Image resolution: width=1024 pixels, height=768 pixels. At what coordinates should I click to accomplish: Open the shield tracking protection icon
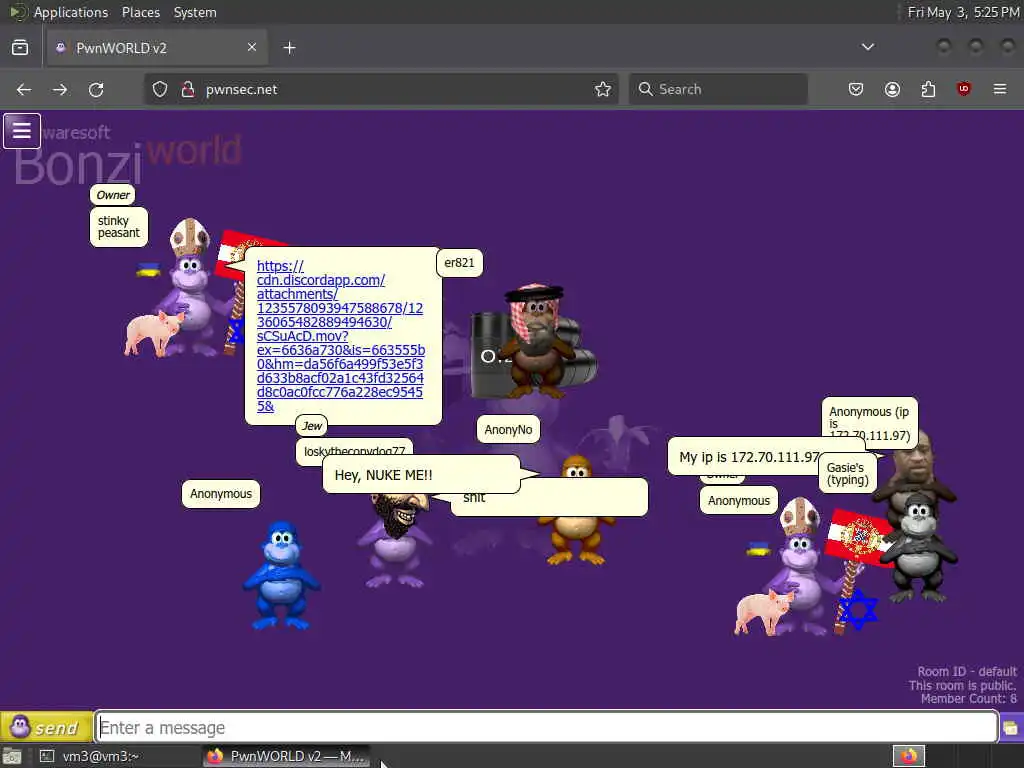point(160,89)
